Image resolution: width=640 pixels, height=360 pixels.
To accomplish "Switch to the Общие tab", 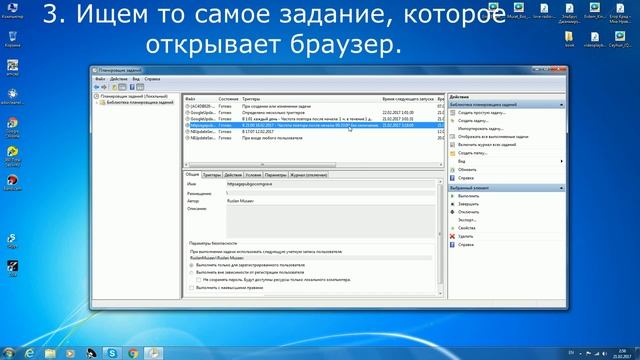I will (x=192, y=174).
